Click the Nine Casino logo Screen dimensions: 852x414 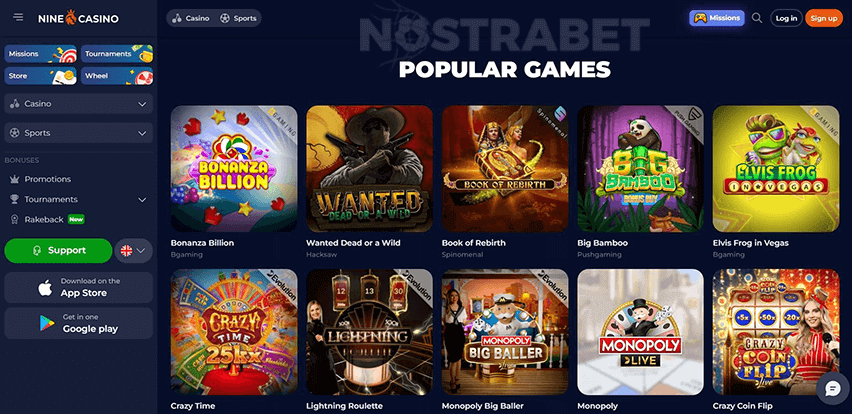click(78, 18)
